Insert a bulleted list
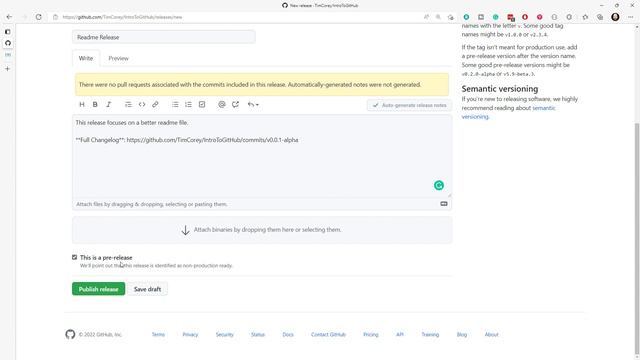The image size is (640, 360). coord(175,104)
